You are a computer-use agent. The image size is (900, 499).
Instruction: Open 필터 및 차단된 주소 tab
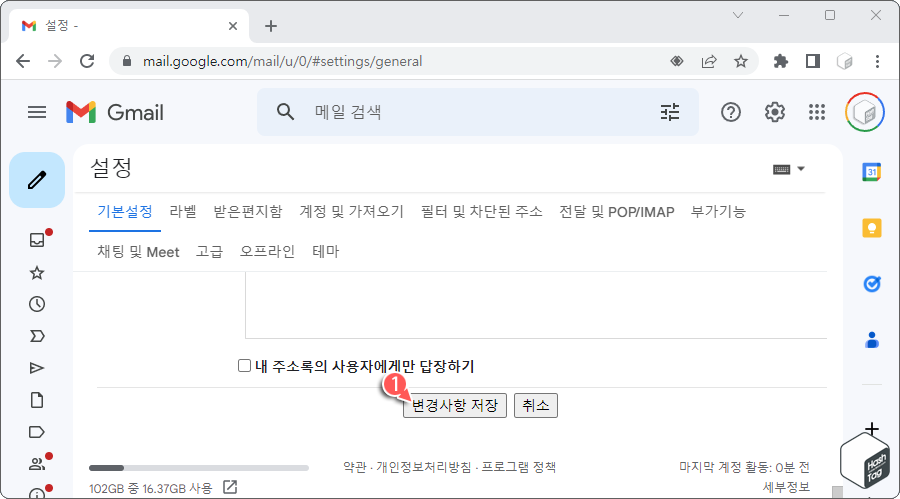[x=482, y=212]
